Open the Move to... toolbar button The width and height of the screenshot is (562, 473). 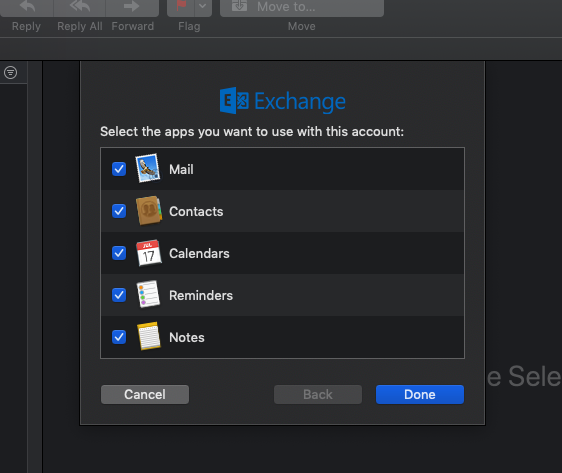pos(302,8)
